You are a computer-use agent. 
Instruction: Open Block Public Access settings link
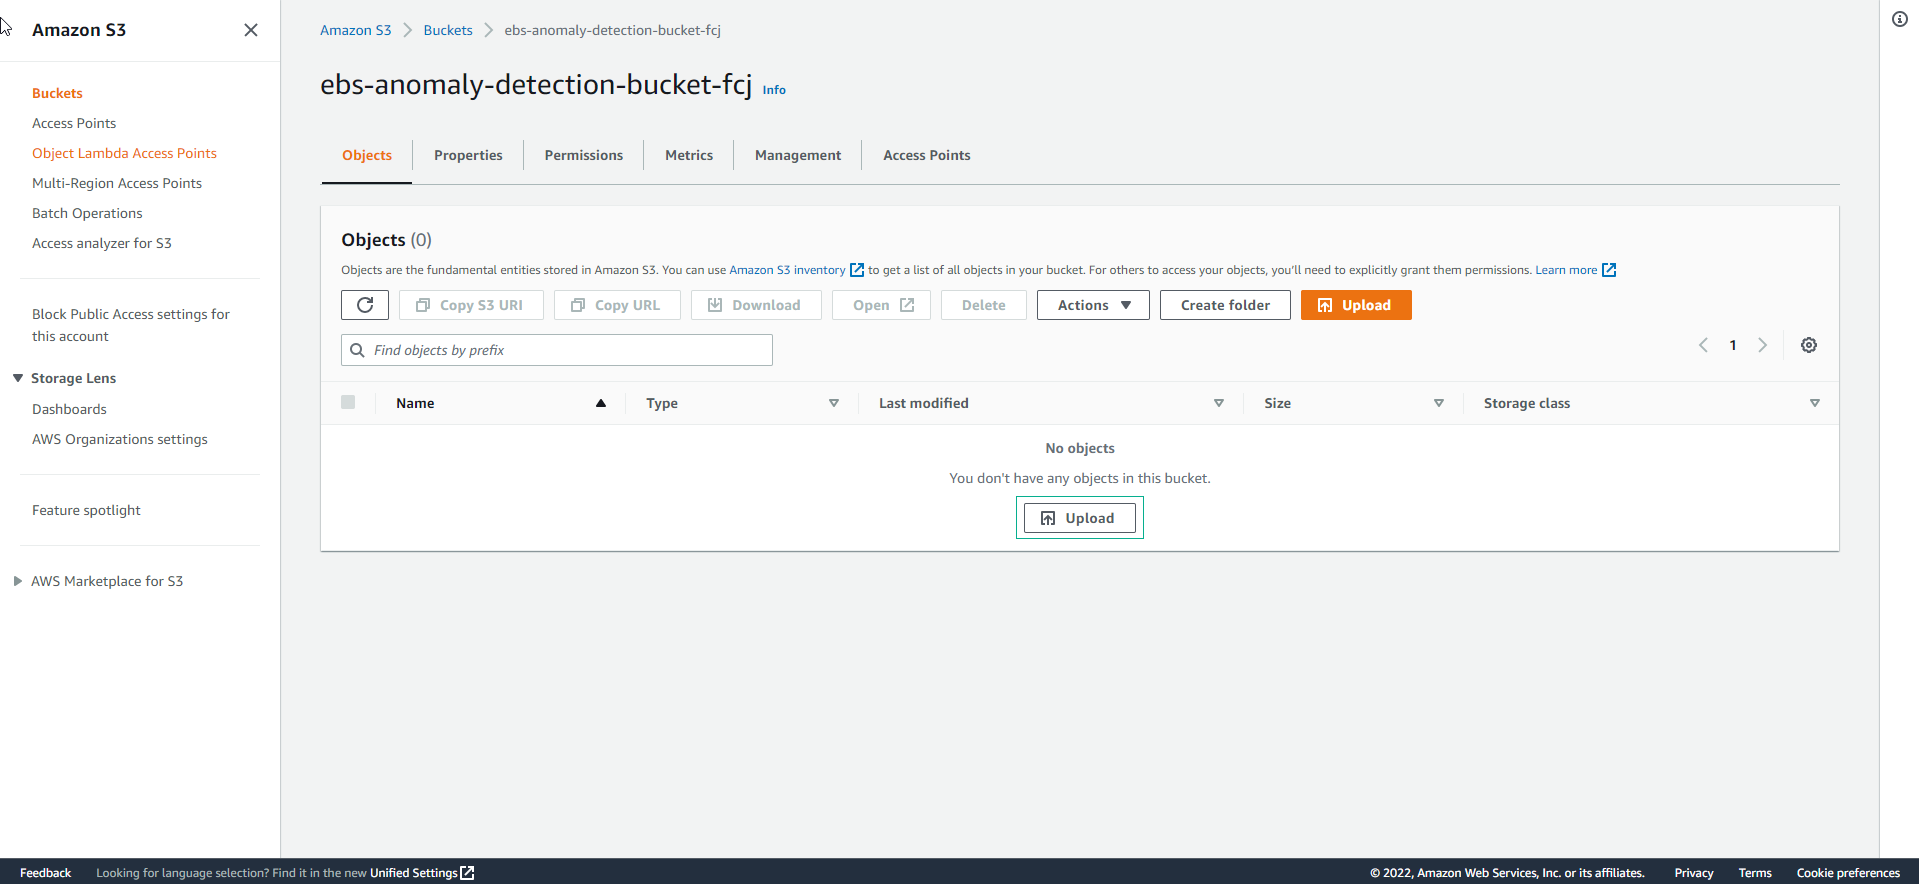tap(131, 325)
